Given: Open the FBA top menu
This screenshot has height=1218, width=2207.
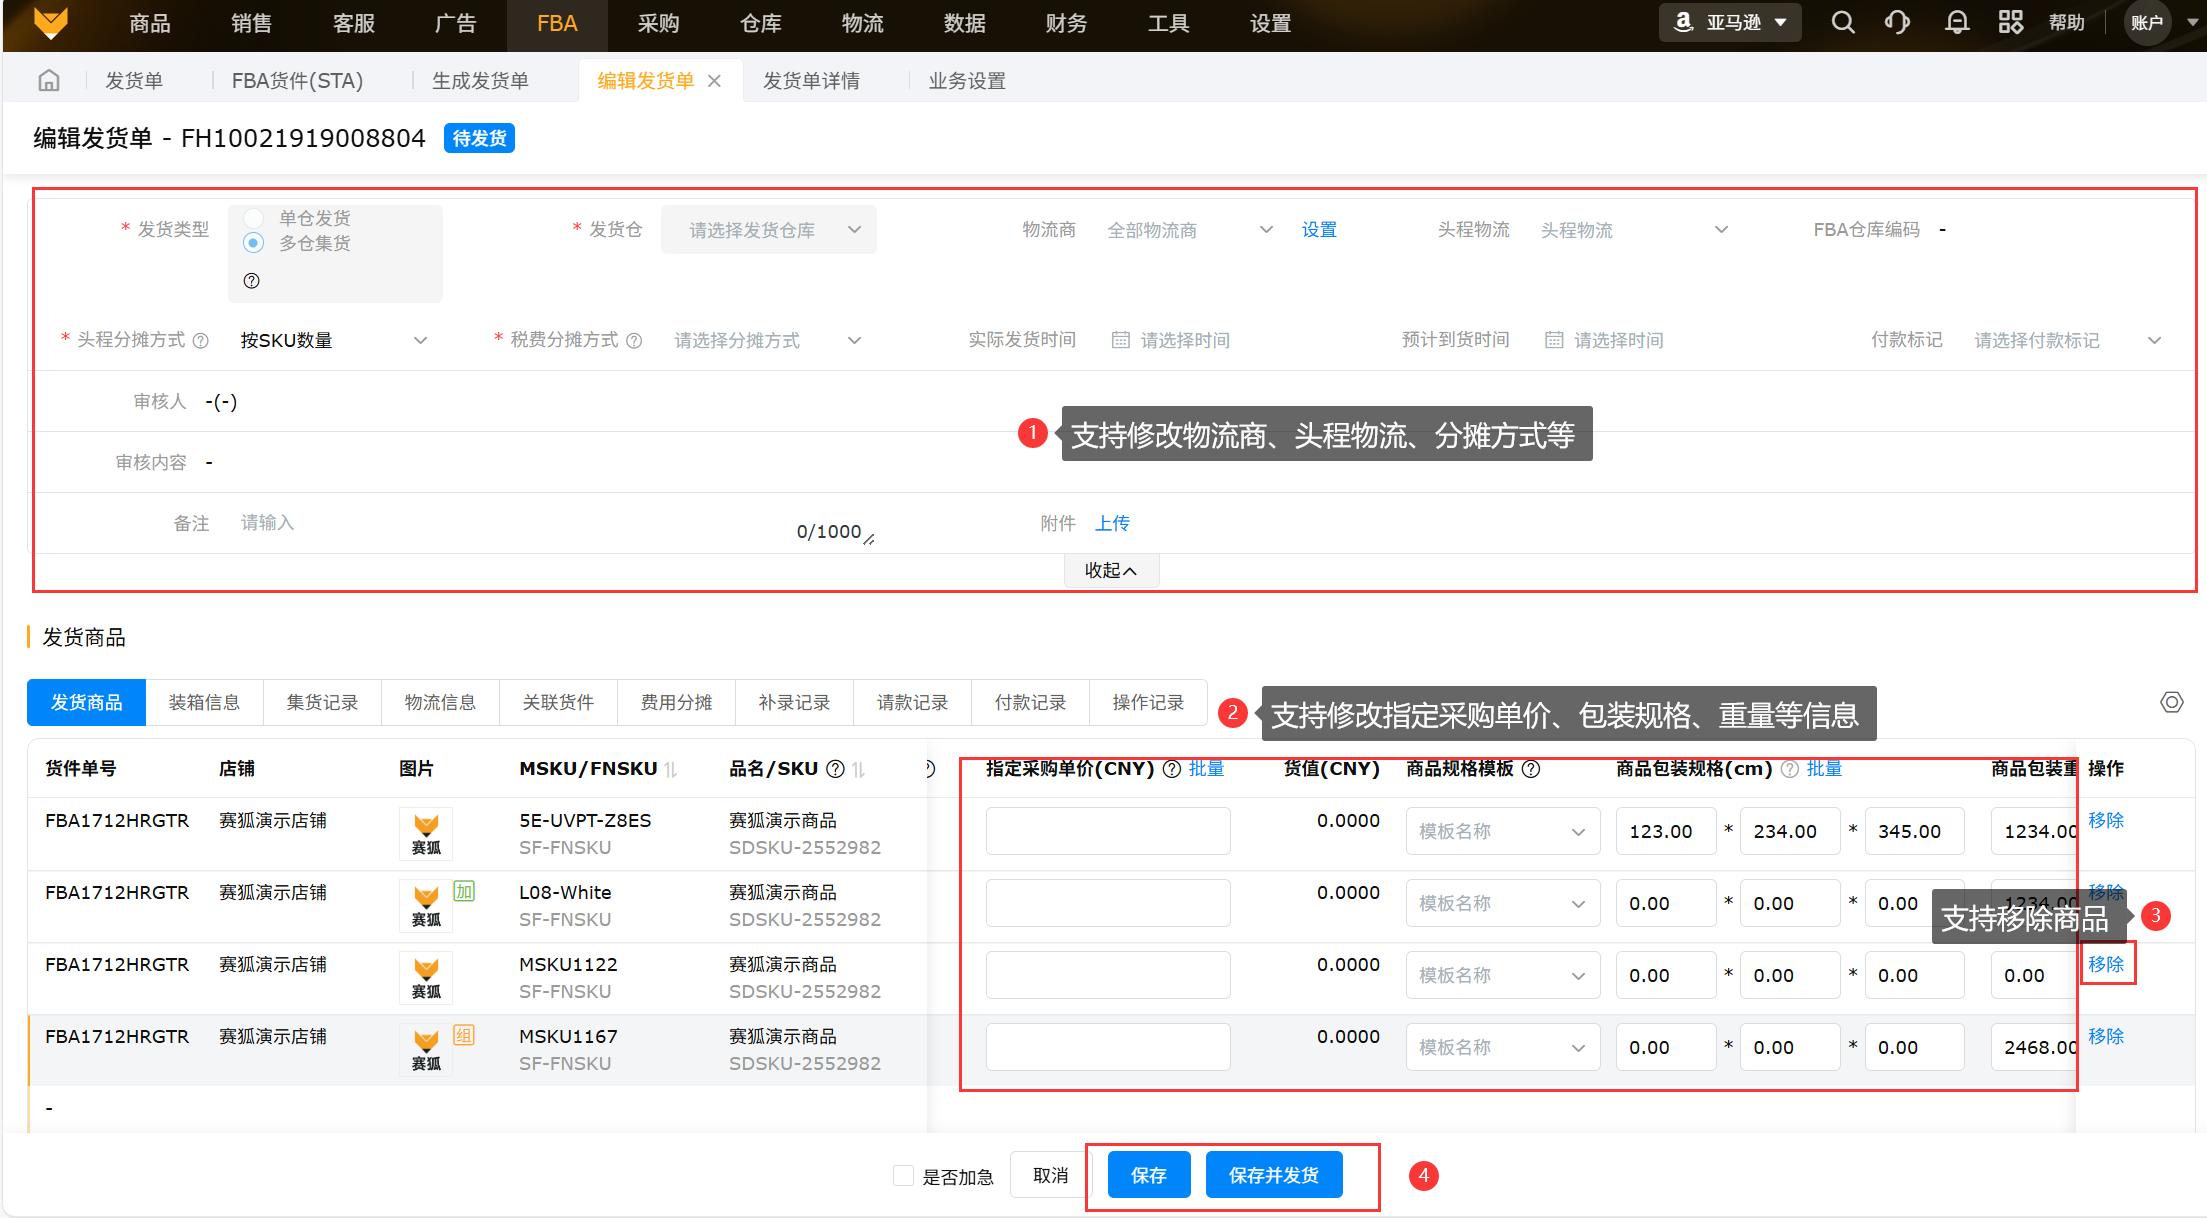Looking at the screenshot, I should point(556,23).
